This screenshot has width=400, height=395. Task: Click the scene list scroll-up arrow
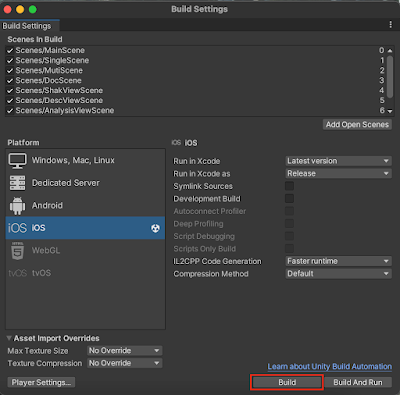tap(390, 51)
